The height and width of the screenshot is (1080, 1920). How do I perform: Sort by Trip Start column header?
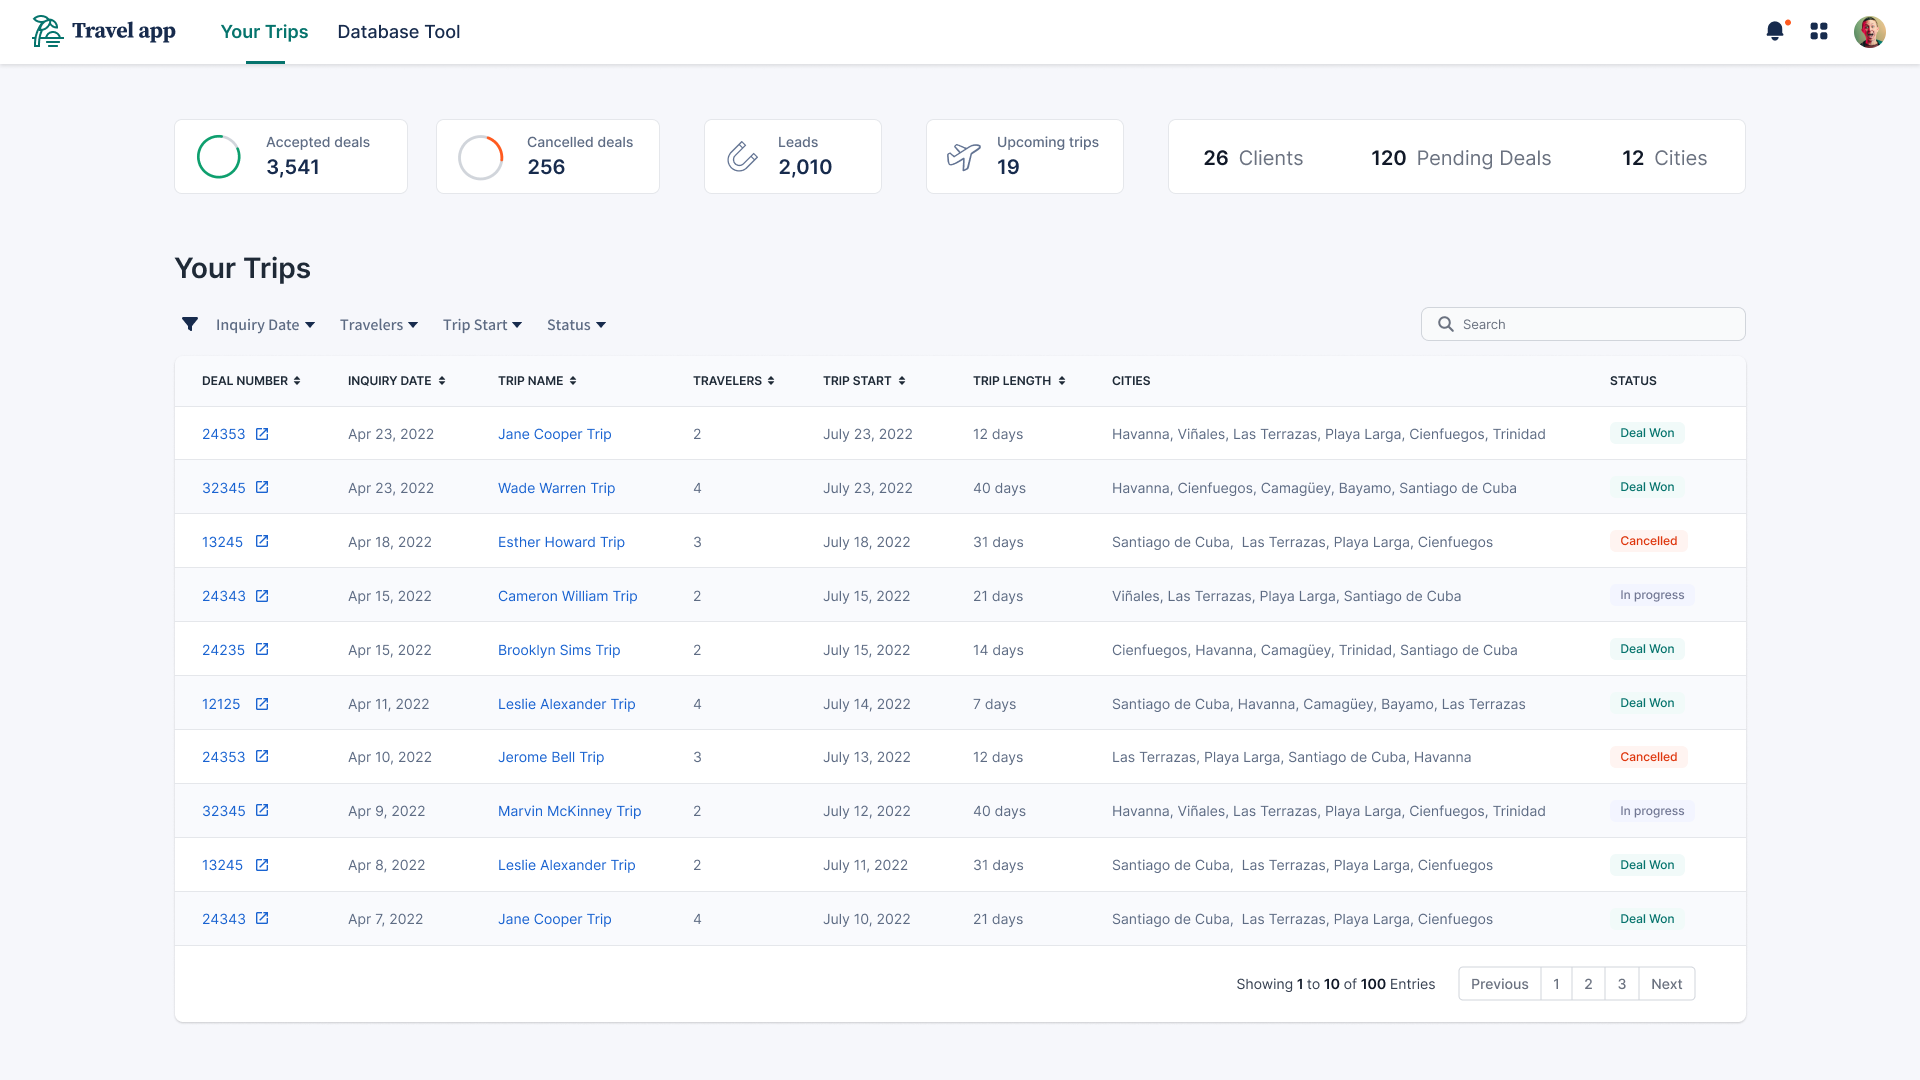864,381
